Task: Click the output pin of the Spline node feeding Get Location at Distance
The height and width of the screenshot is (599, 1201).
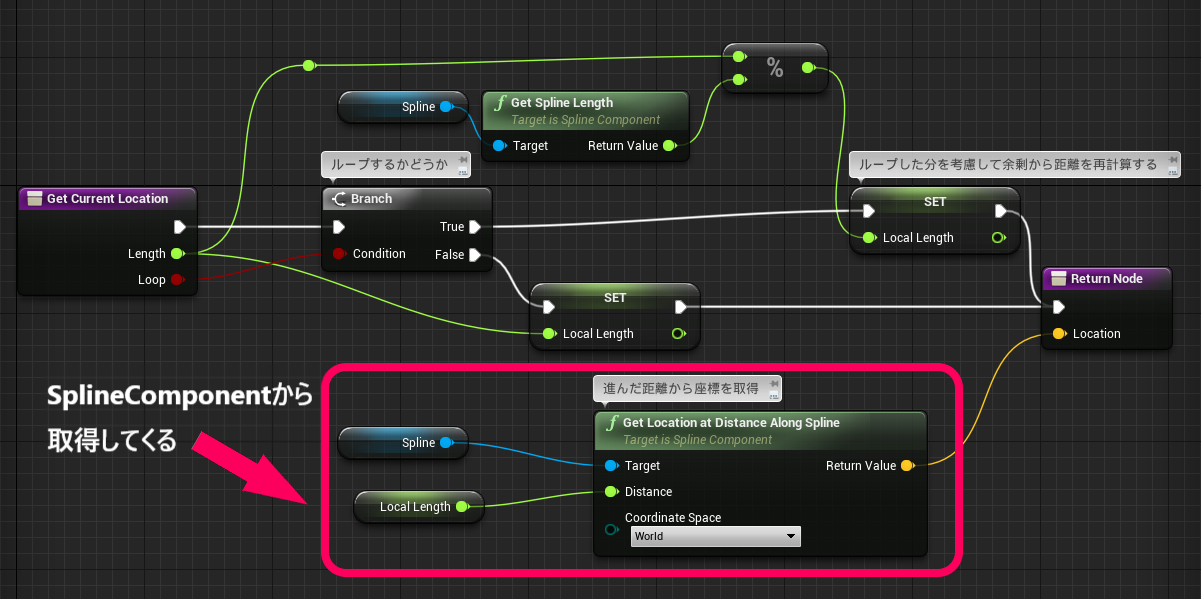Action: click(446, 442)
